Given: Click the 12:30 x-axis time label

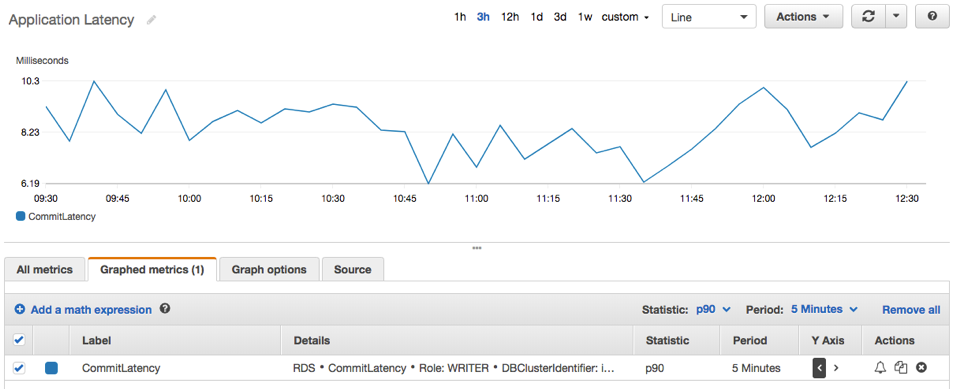Looking at the screenshot, I should click(x=906, y=198).
